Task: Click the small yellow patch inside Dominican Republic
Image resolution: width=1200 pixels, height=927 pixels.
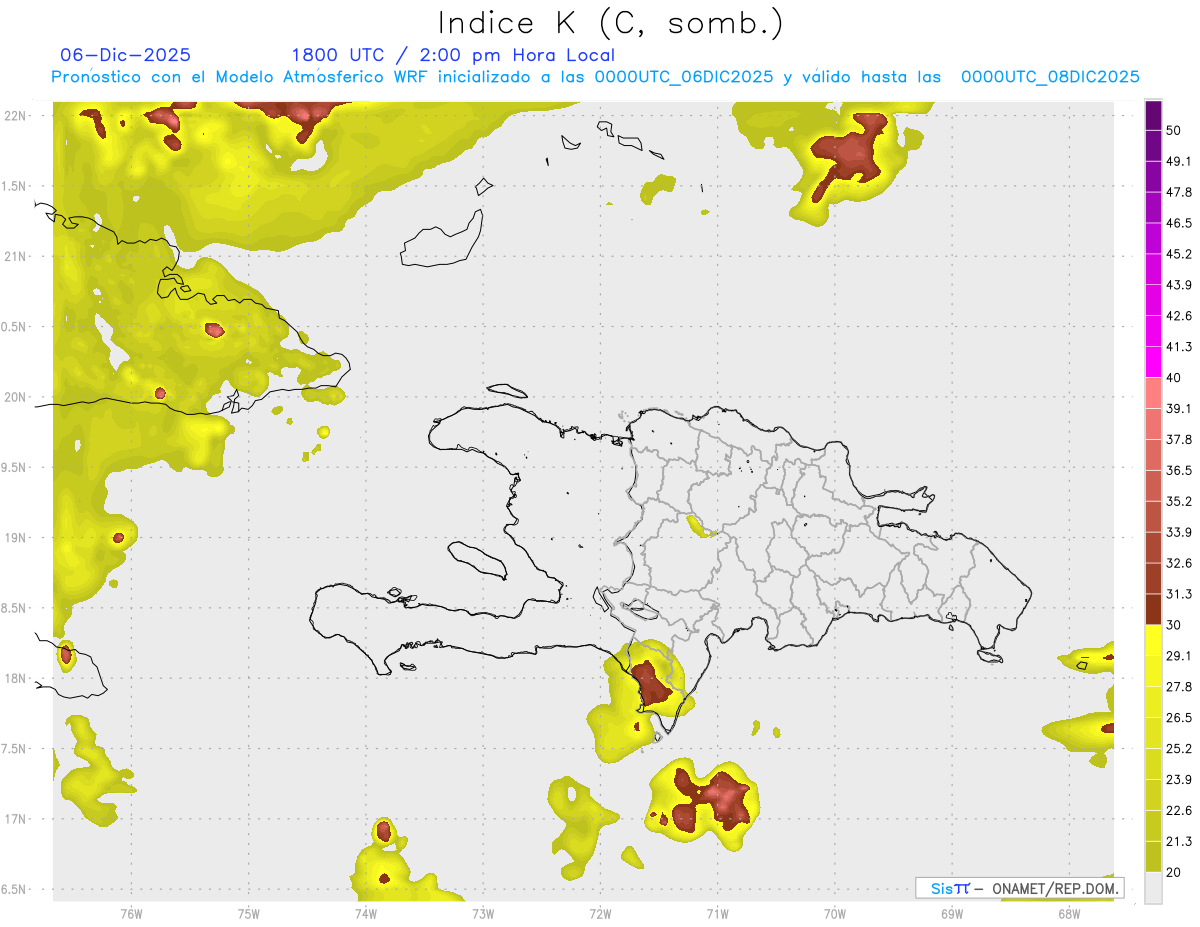Action: (x=700, y=525)
